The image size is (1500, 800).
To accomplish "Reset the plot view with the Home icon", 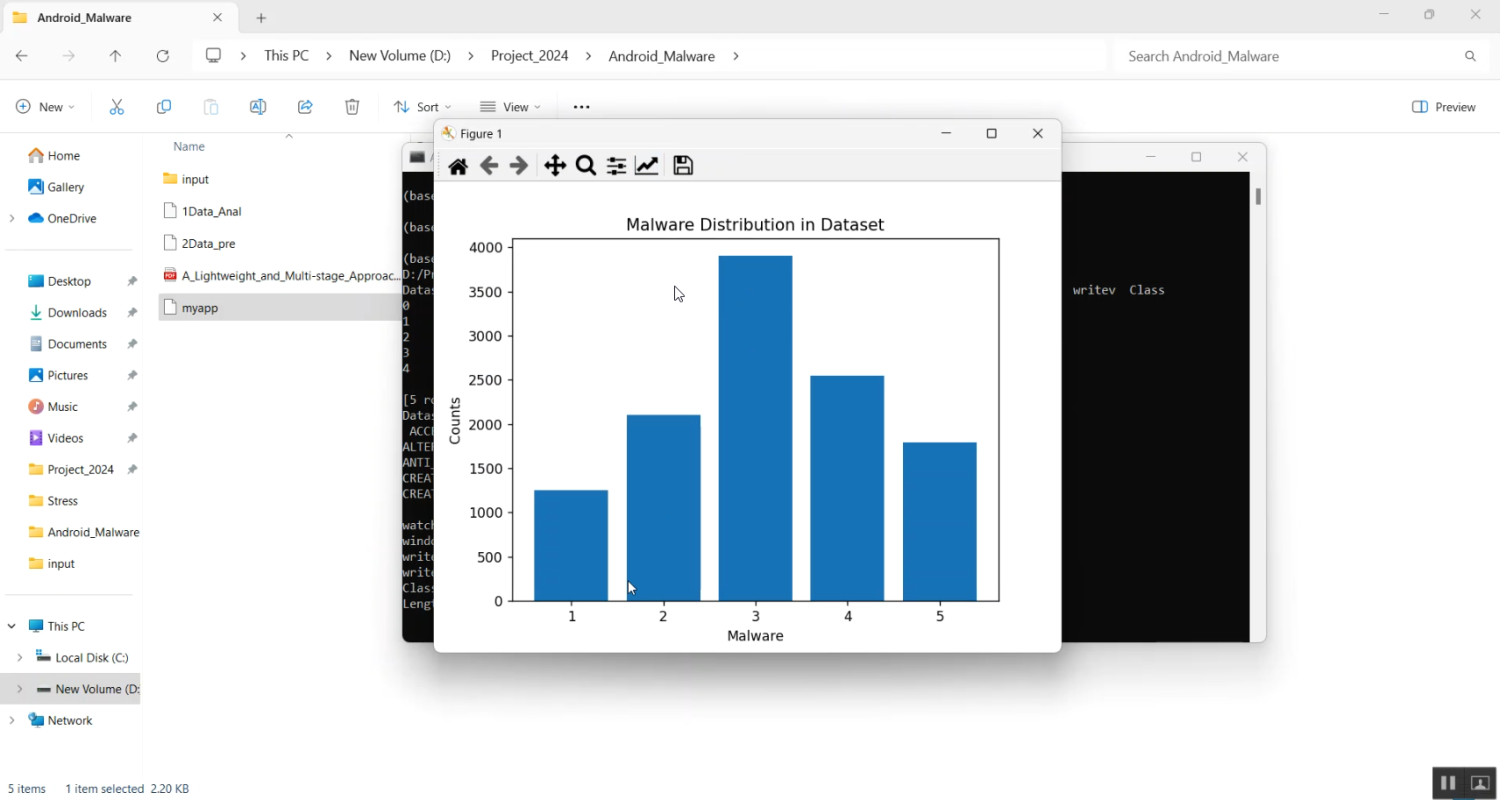I will coord(458,165).
